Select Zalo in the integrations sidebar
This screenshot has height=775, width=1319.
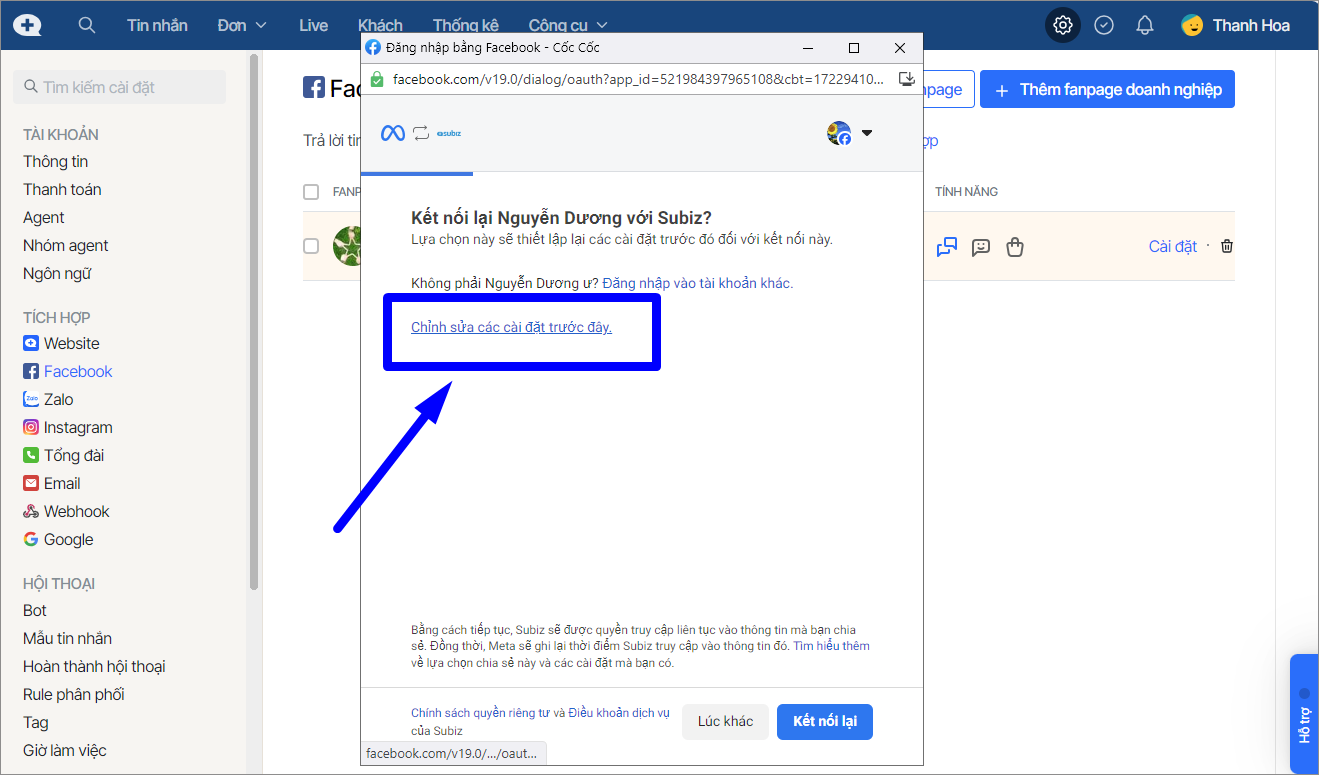tap(58, 399)
